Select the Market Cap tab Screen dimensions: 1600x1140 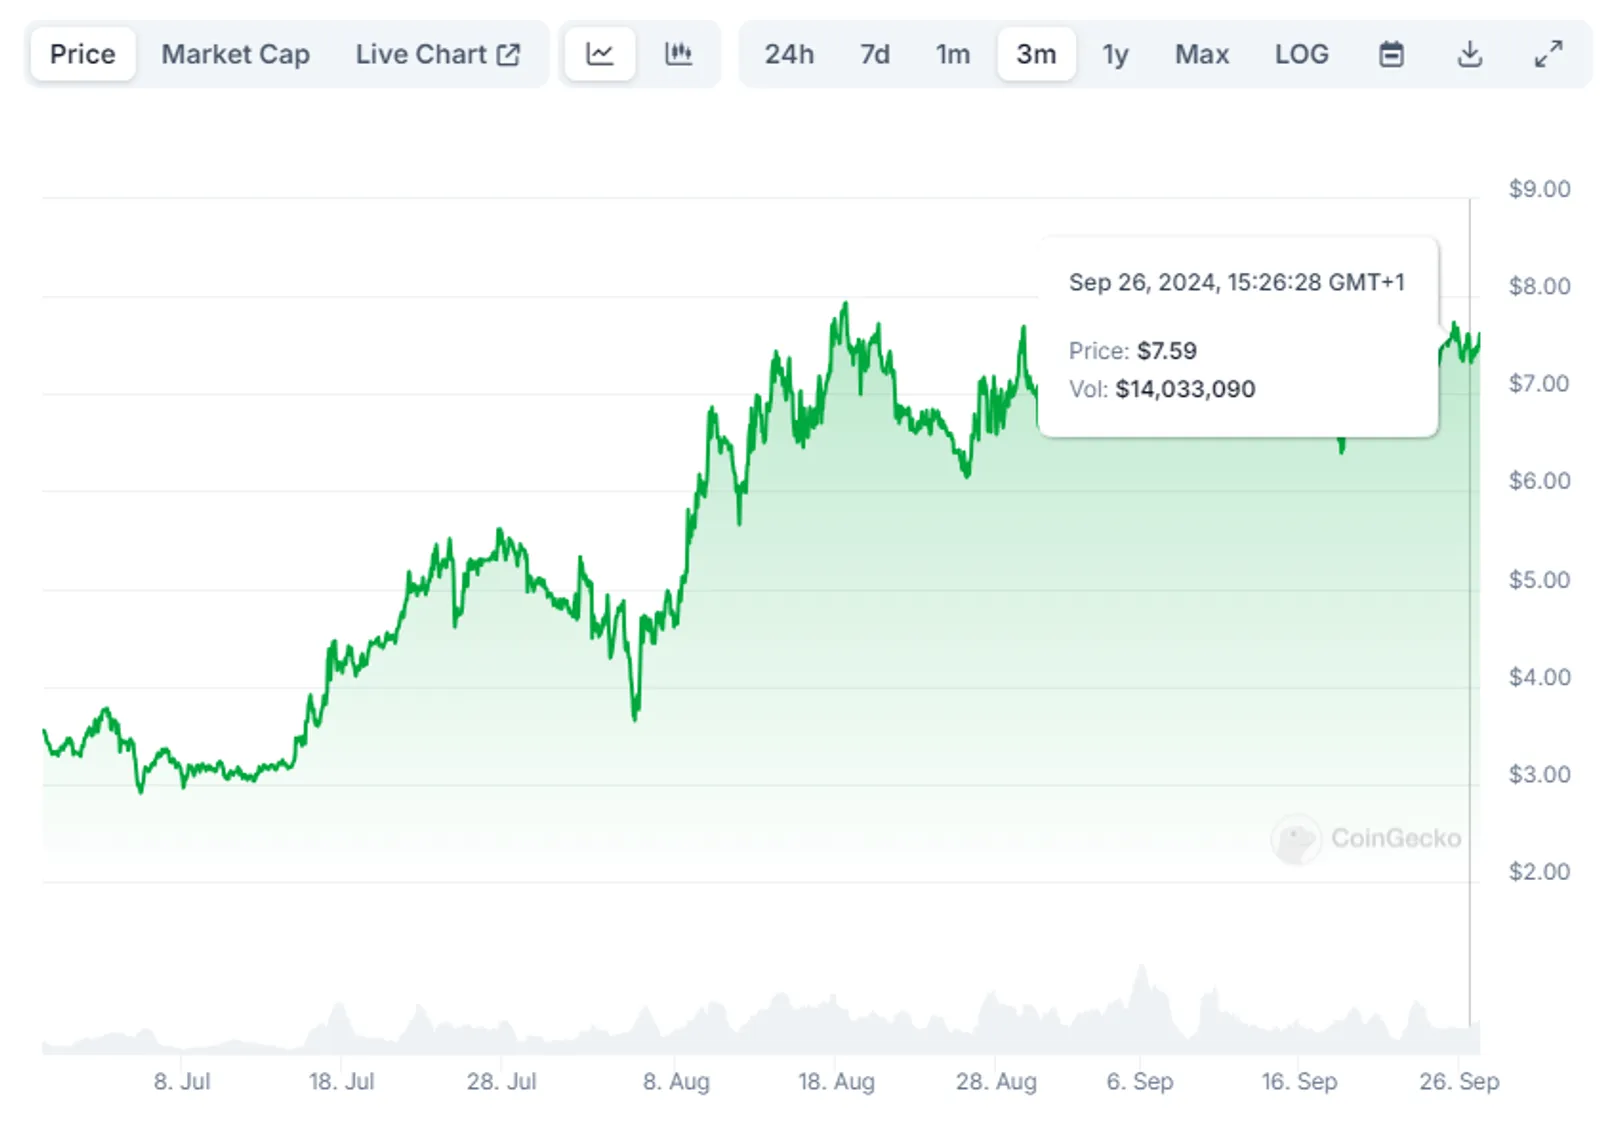tap(236, 54)
